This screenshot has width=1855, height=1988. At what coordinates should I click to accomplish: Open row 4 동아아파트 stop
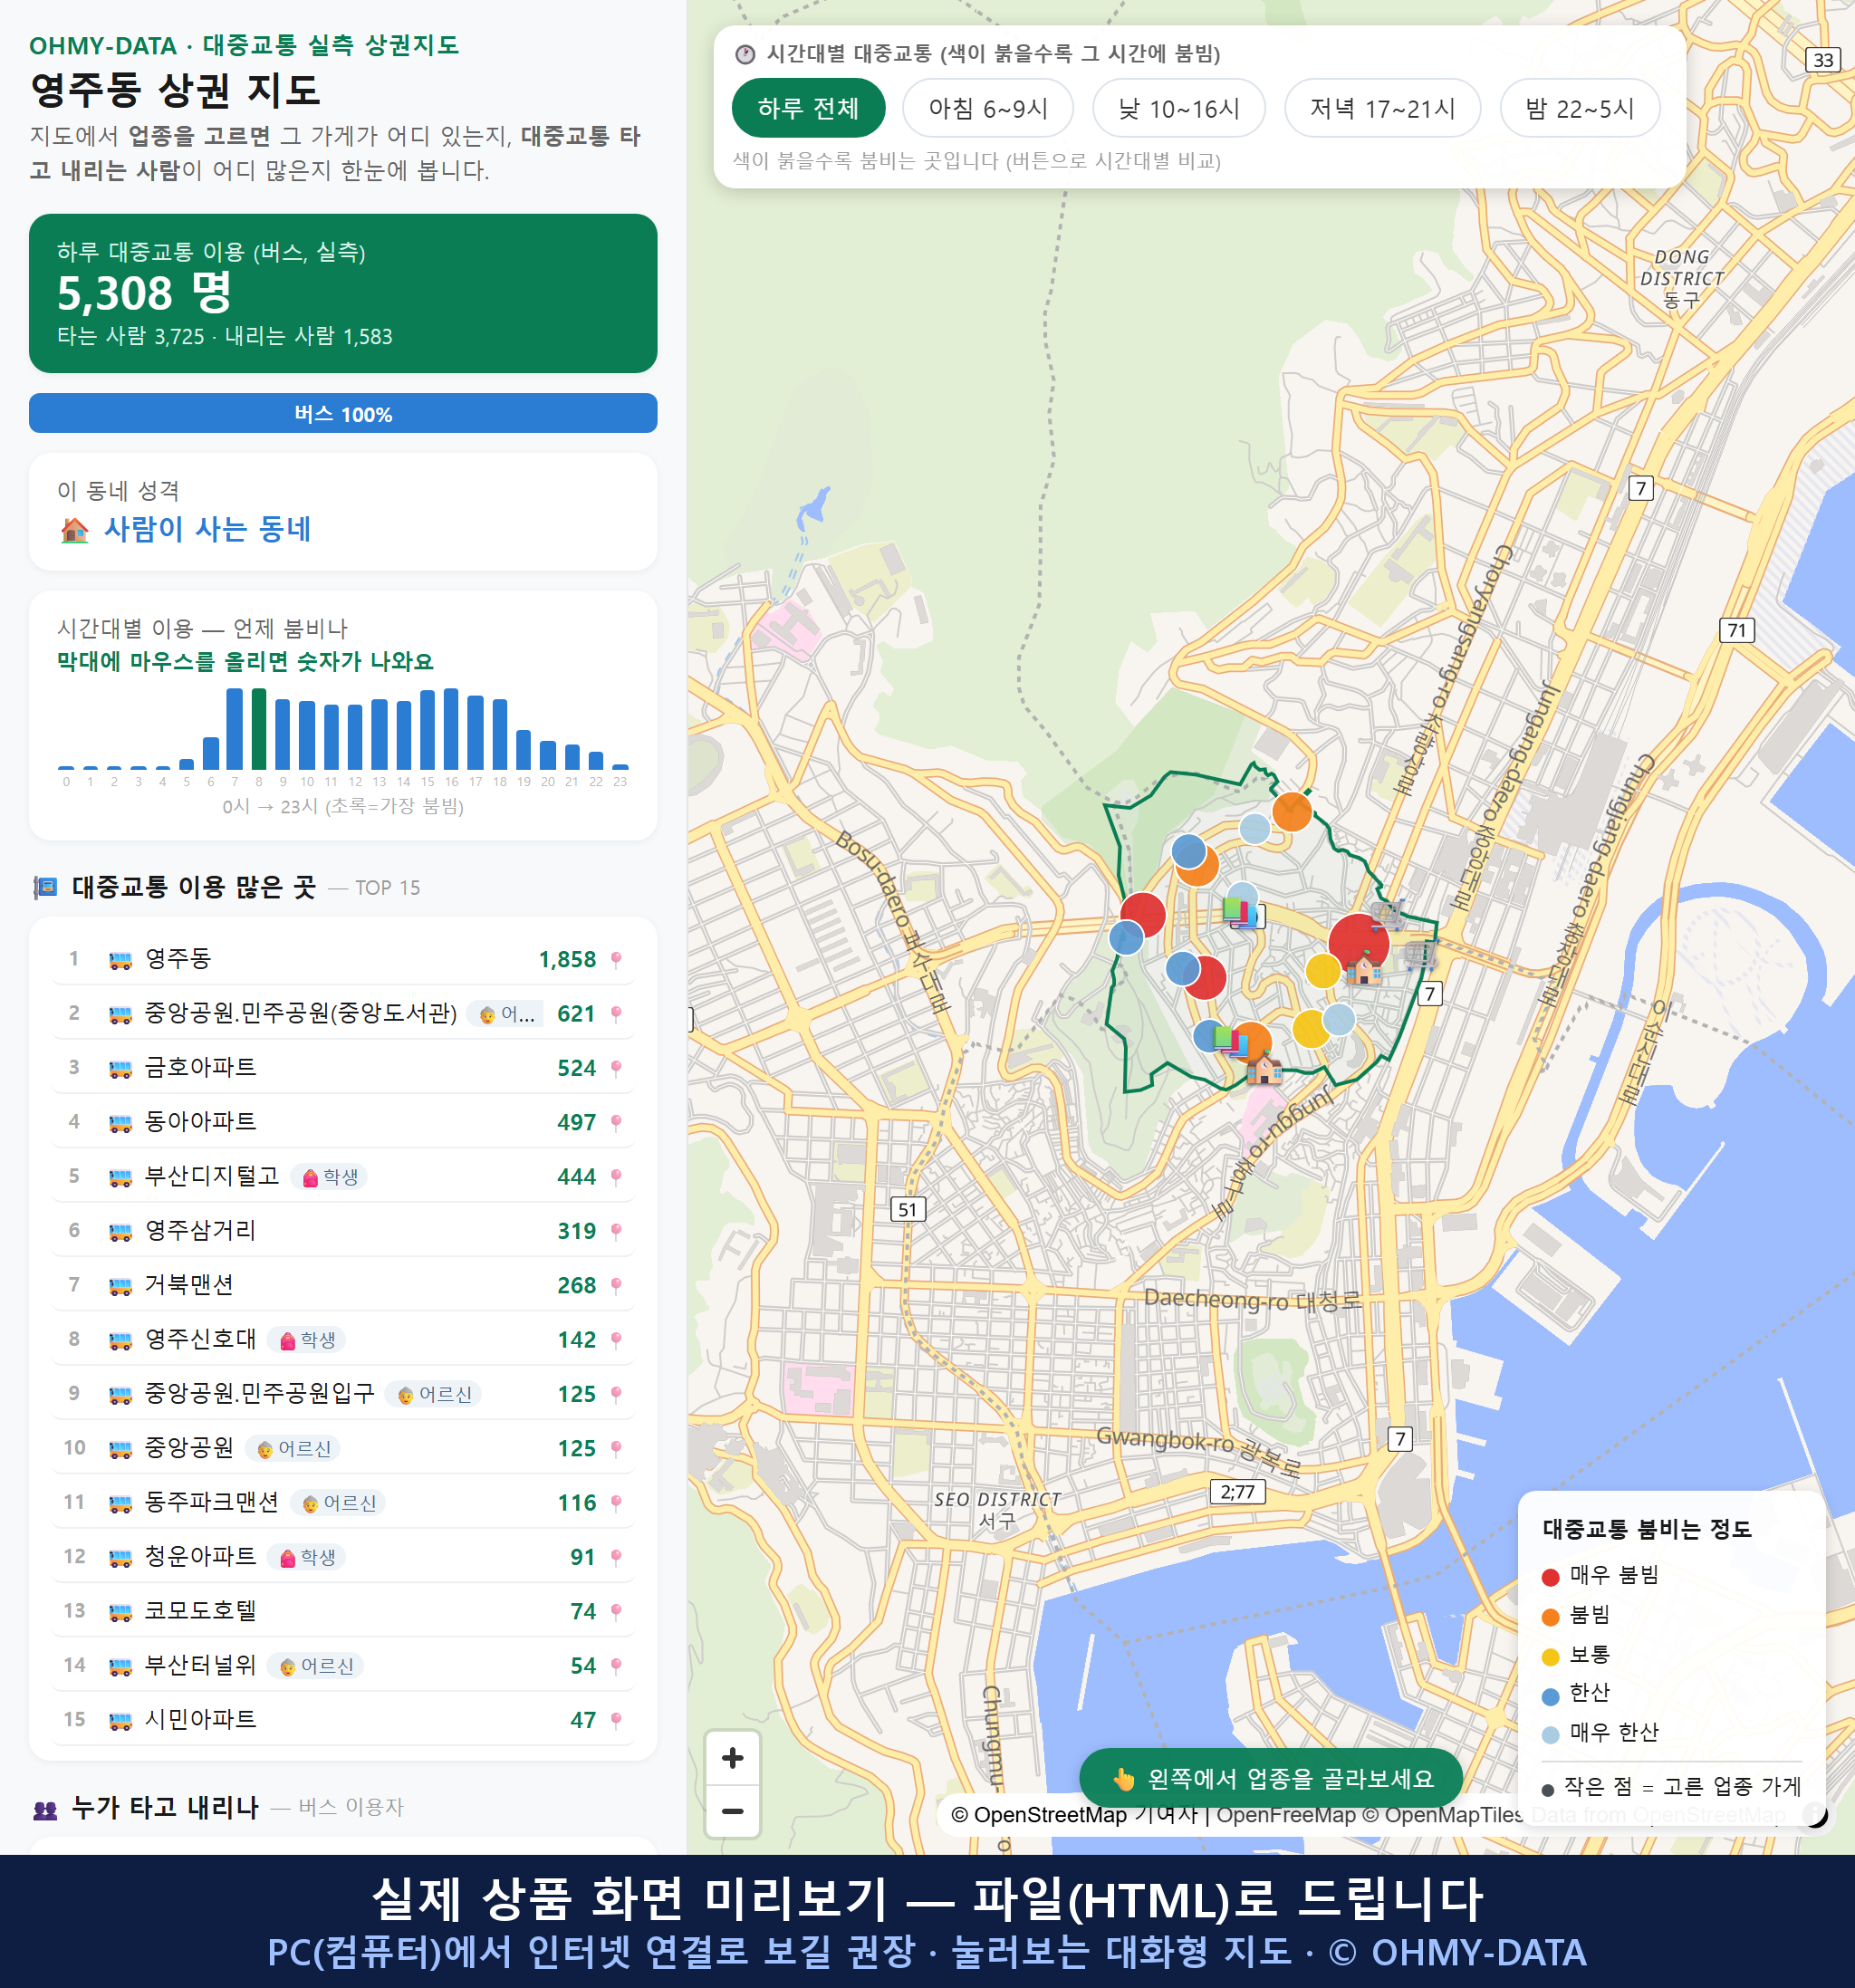point(343,1123)
